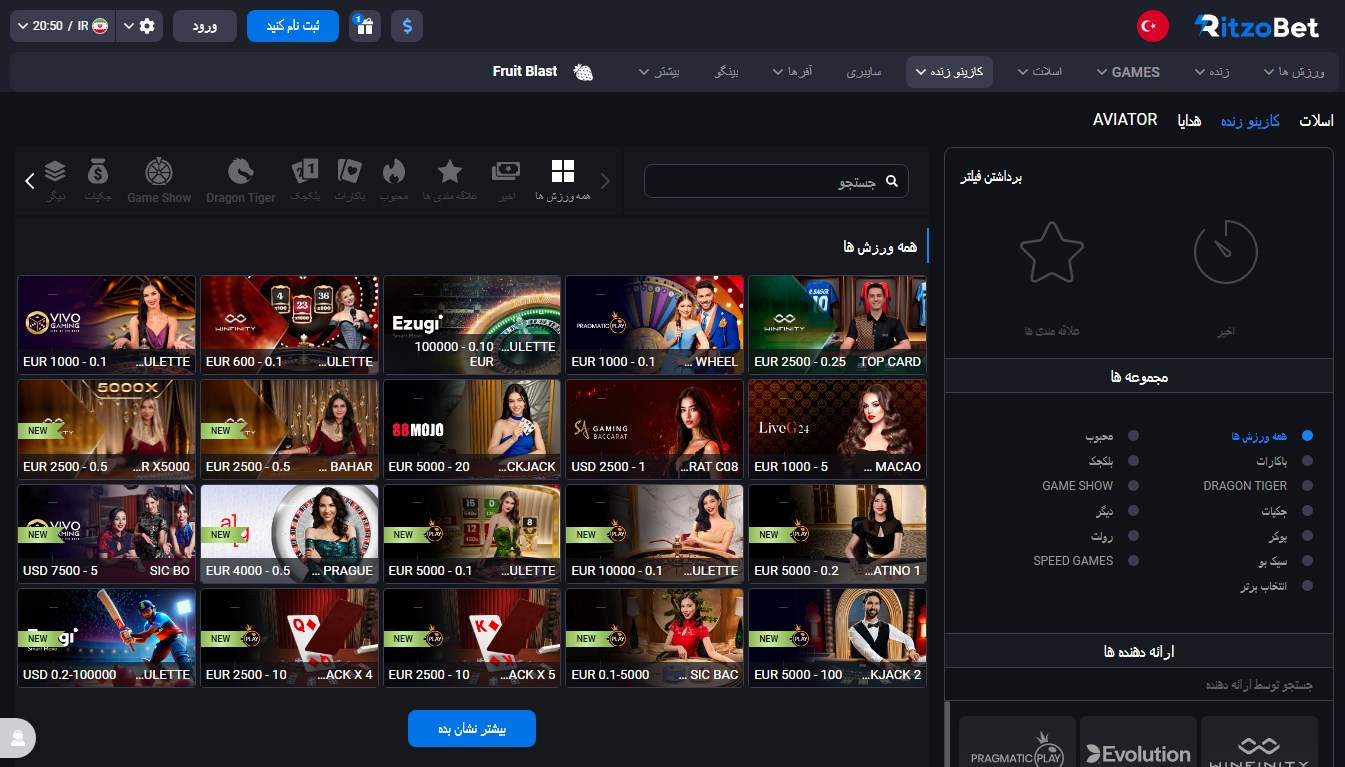Select the رولت radio option
This screenshot has width=1345, height=767.
click(1132, 536)
